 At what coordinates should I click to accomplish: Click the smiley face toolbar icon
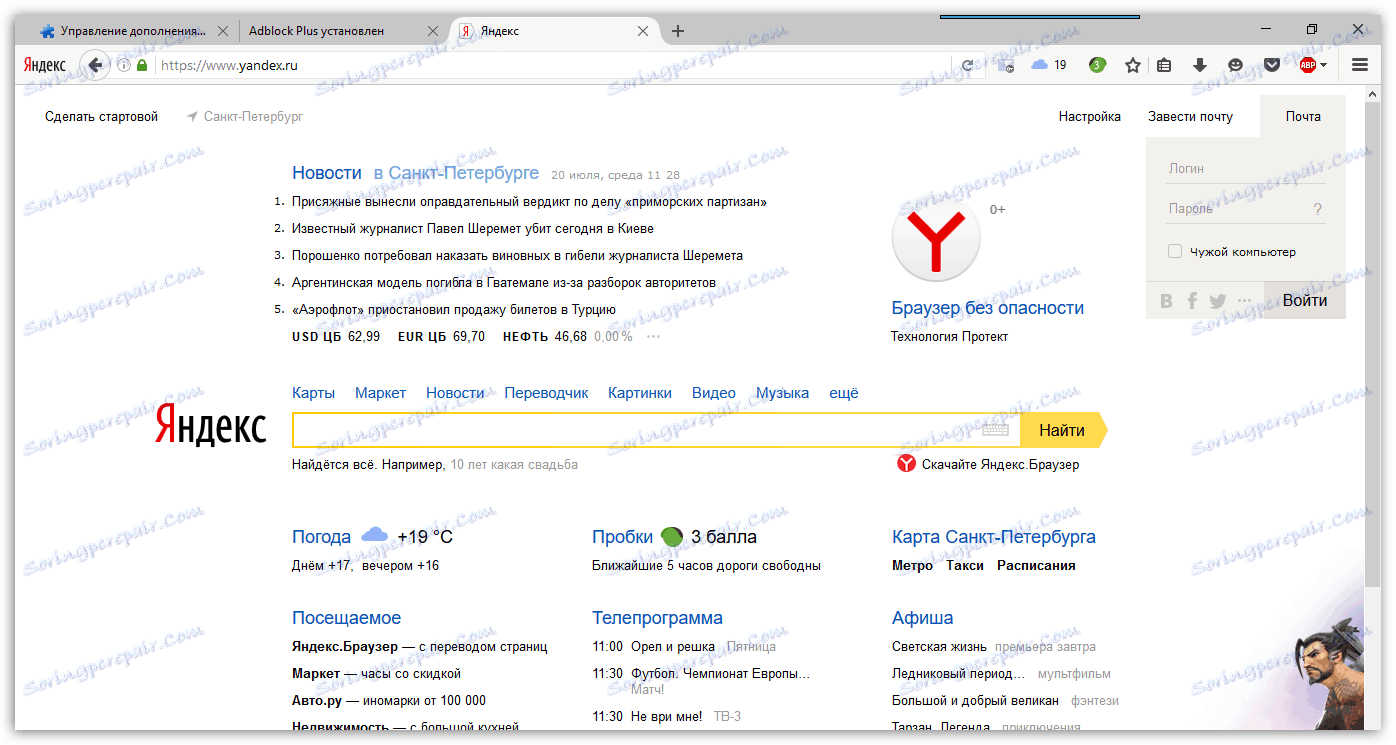[x=1236, y=65]
